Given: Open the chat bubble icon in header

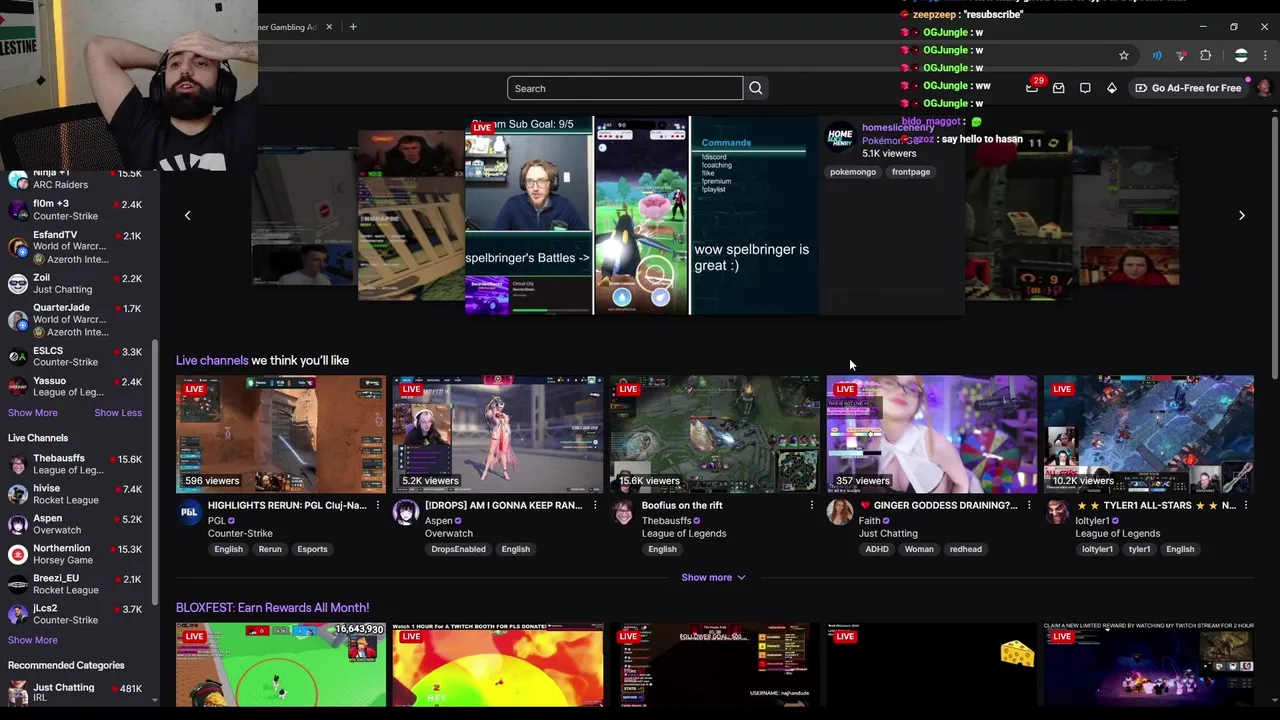Looking at the screenshot, I should [1085, 88].
